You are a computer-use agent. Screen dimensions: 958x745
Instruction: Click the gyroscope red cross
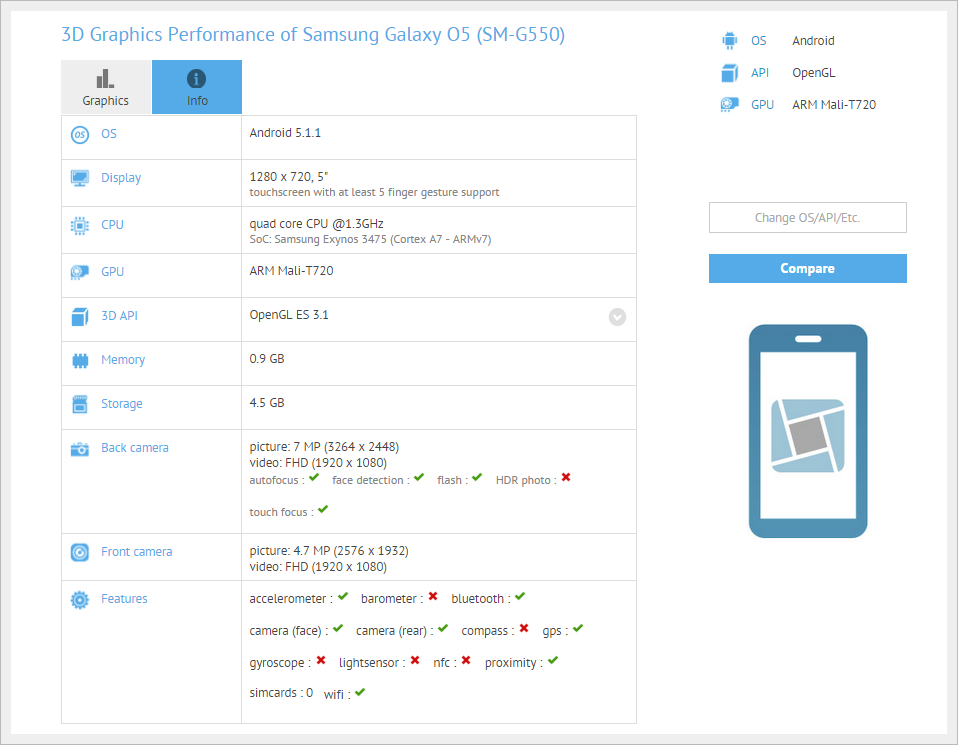pos(321,660)
